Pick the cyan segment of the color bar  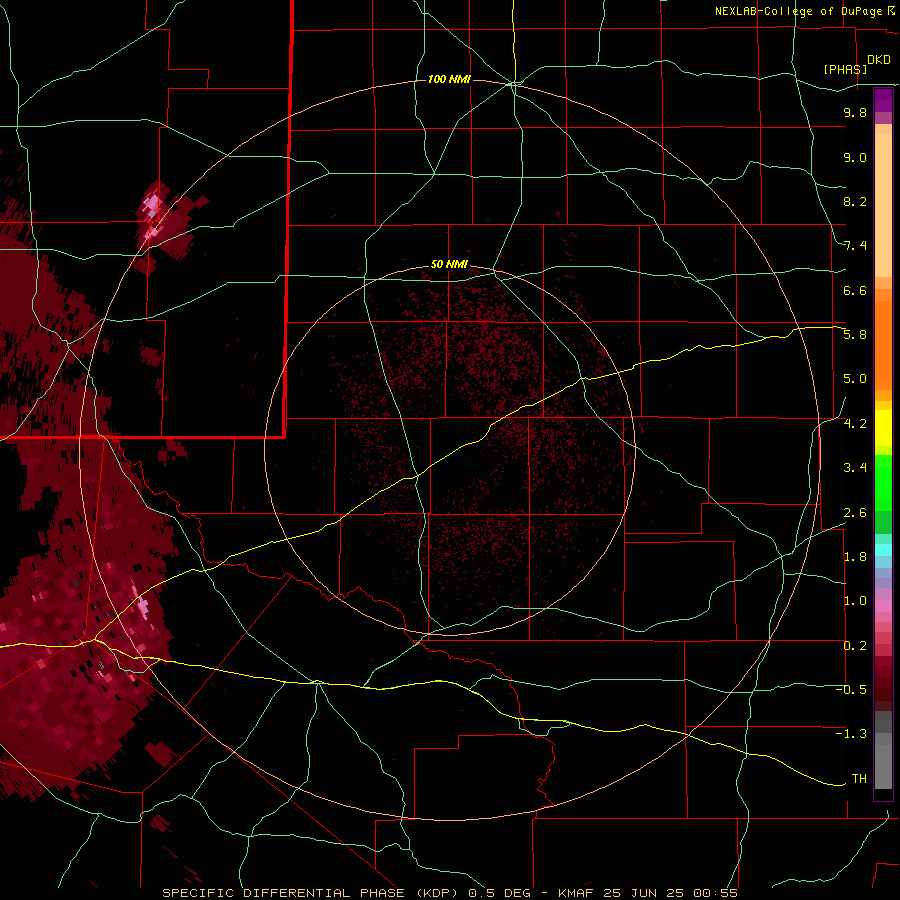(883, 550)
